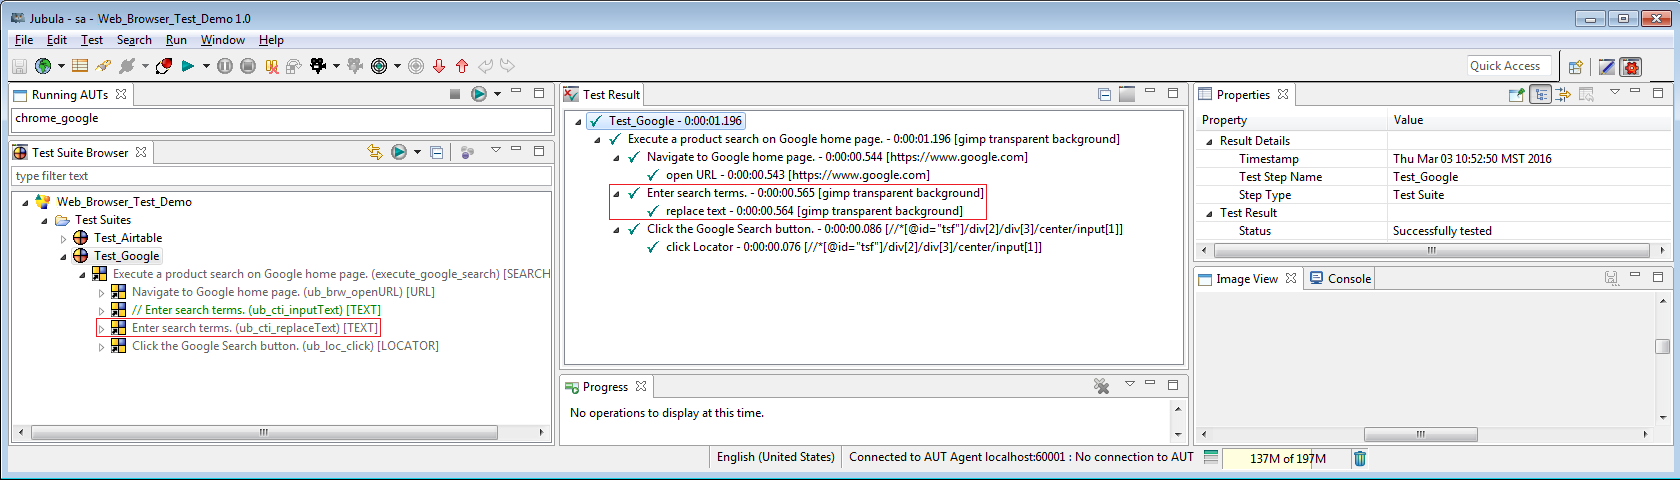The height and width of the screenshot is (480, 1680).
Task: Open dropdown beside grey disconnect plug icon
Action: tap(145, 66)
